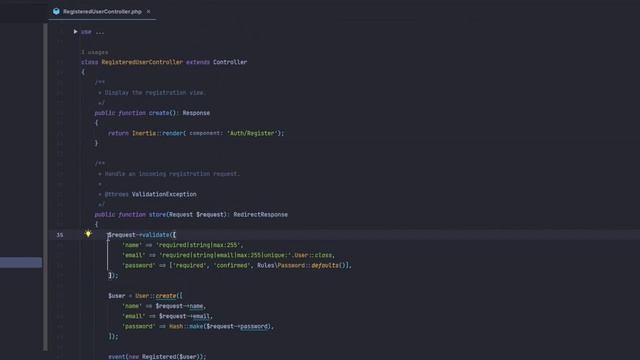640x360 pixels.
Task: Expand the folded use statements
Action: point(76,31)
